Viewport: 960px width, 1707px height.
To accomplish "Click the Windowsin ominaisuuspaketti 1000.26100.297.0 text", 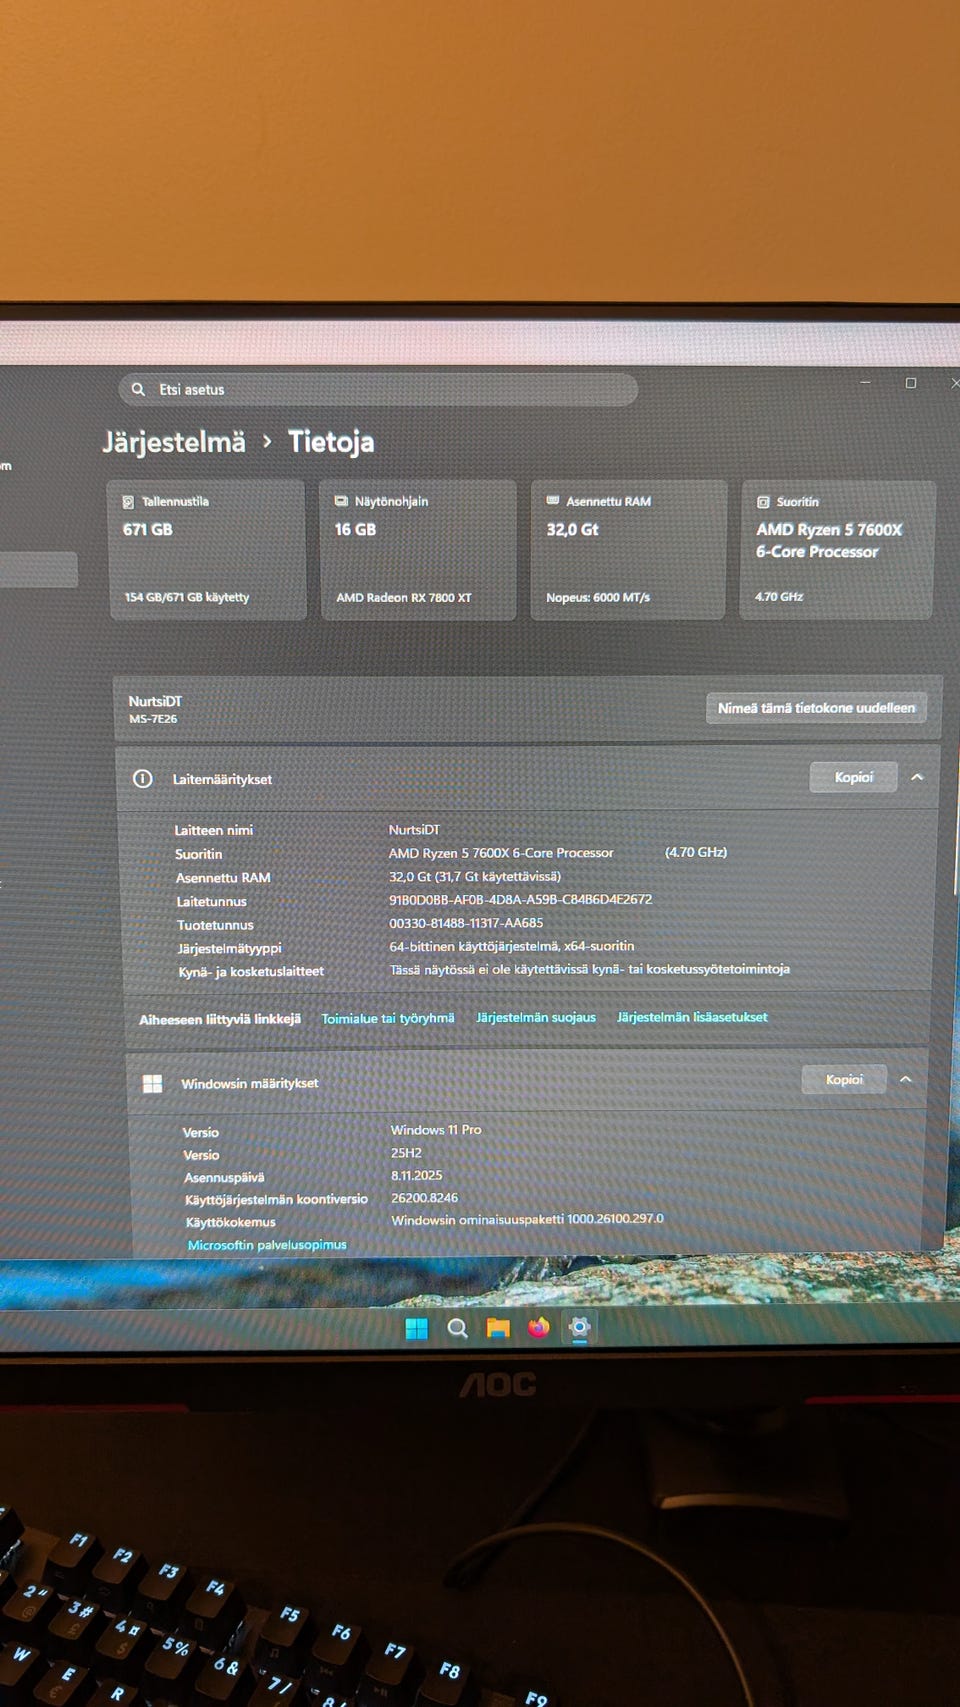I will click(527, 1219).
